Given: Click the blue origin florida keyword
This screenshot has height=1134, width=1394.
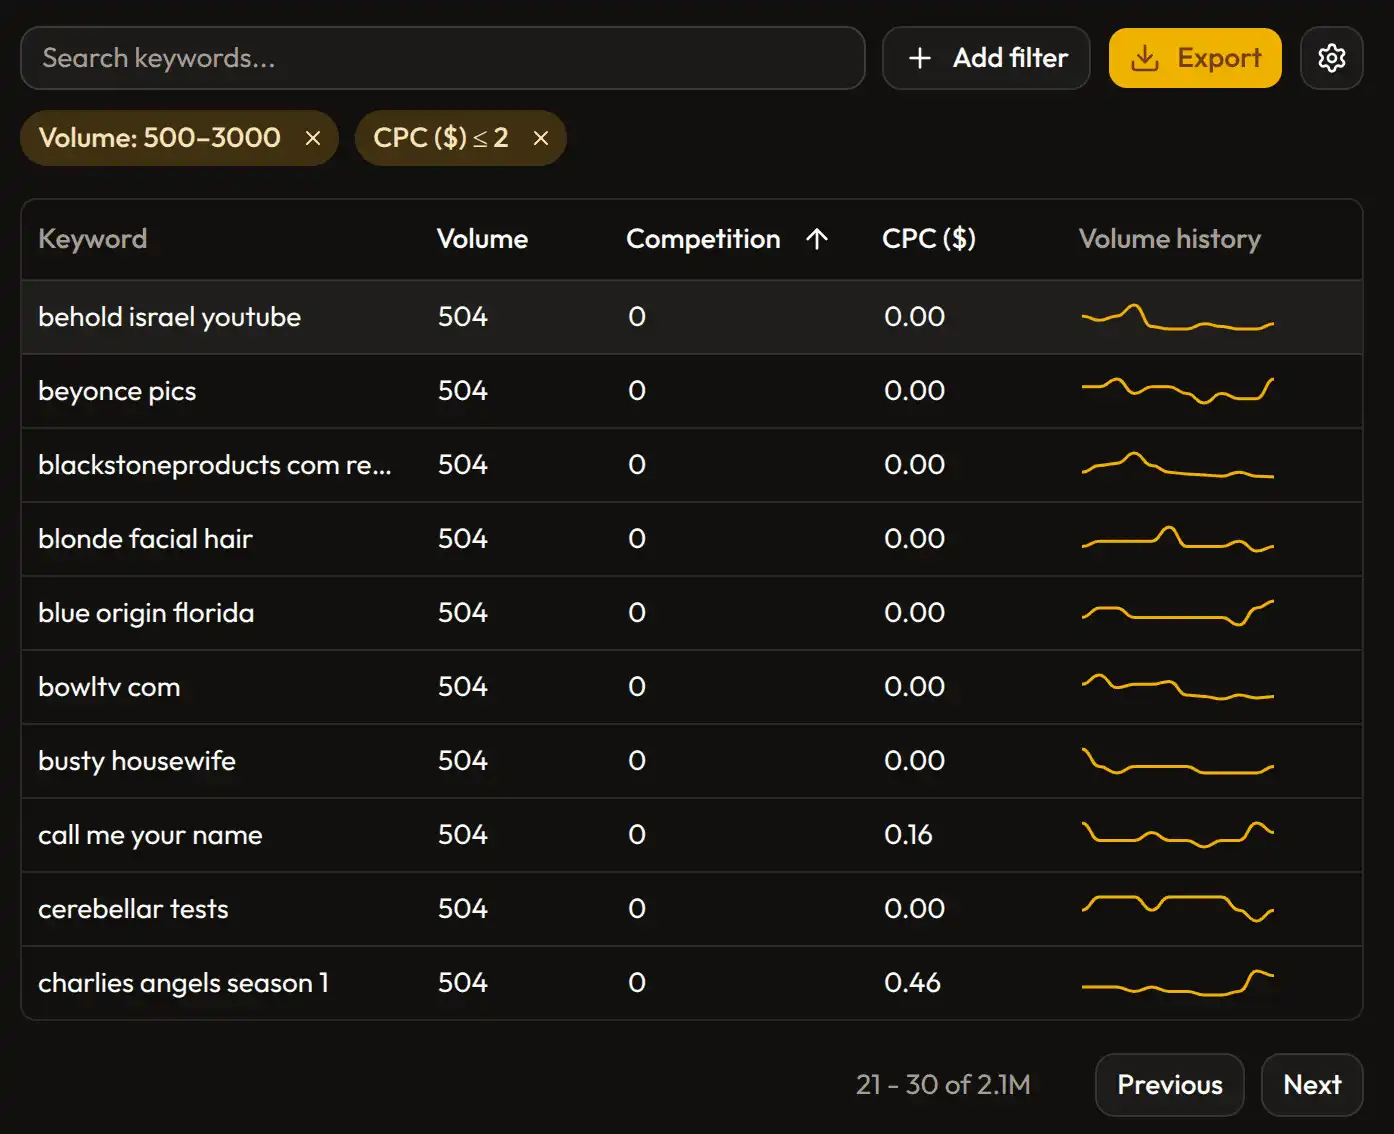Looking at the screenshot, I should (146, 613).
